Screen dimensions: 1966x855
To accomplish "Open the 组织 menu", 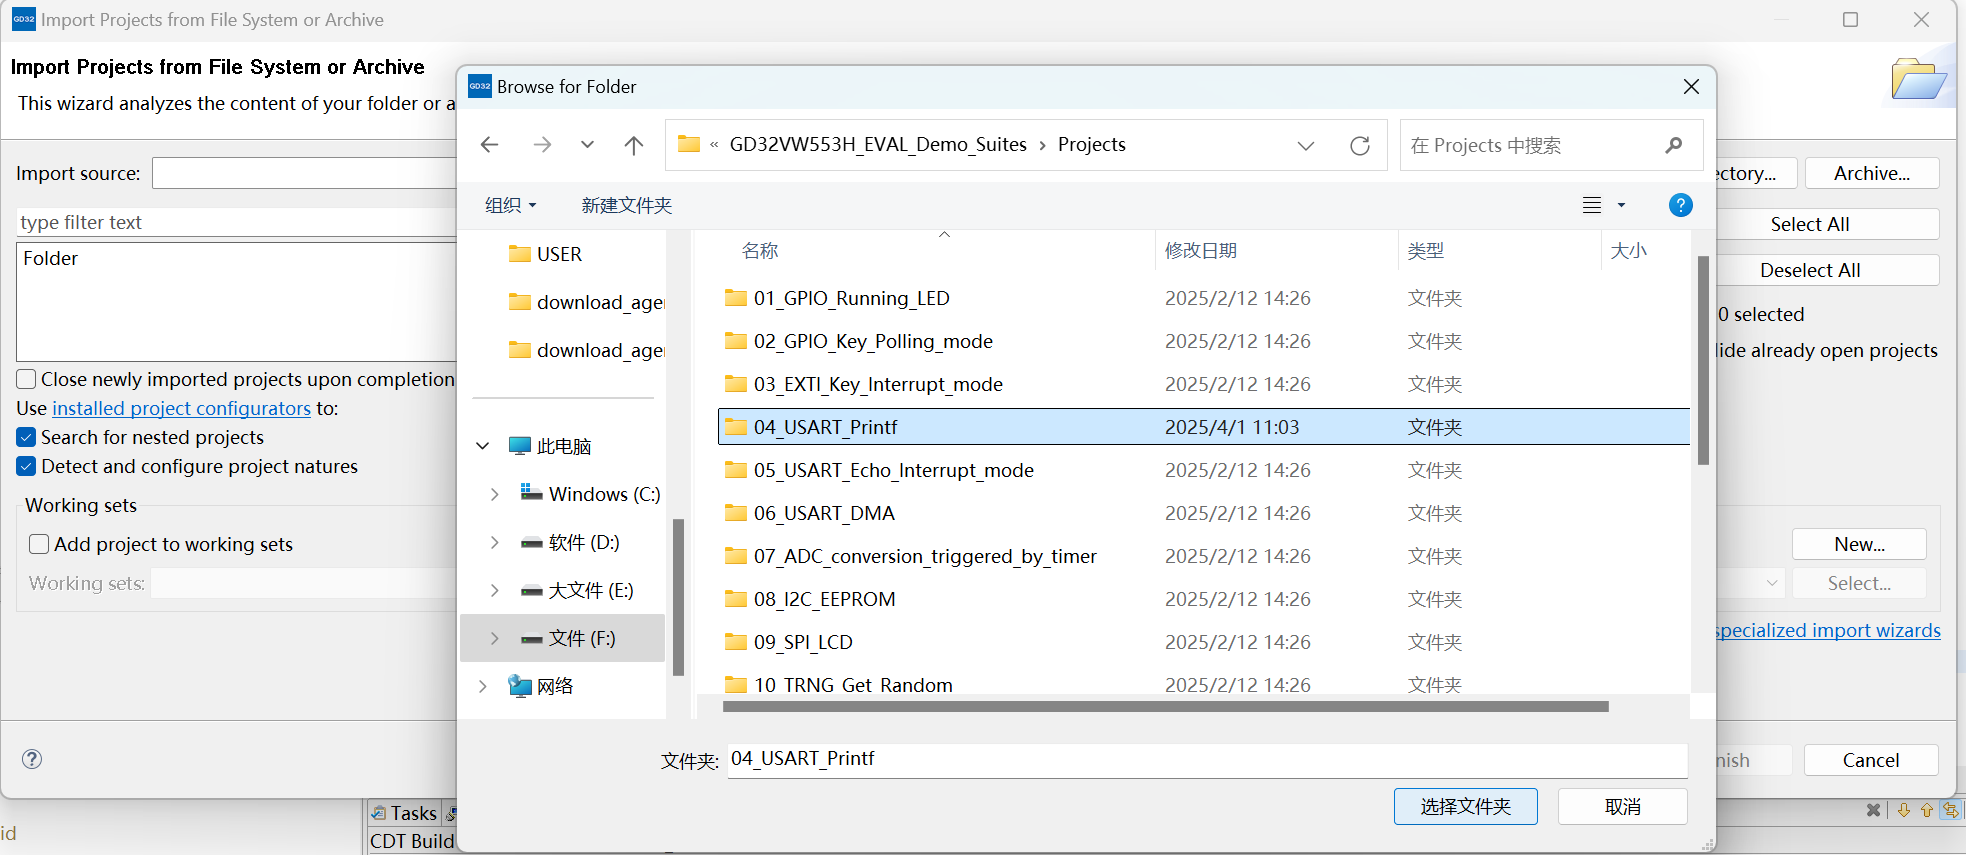I will pyautogui.click(x=510, y=205).
